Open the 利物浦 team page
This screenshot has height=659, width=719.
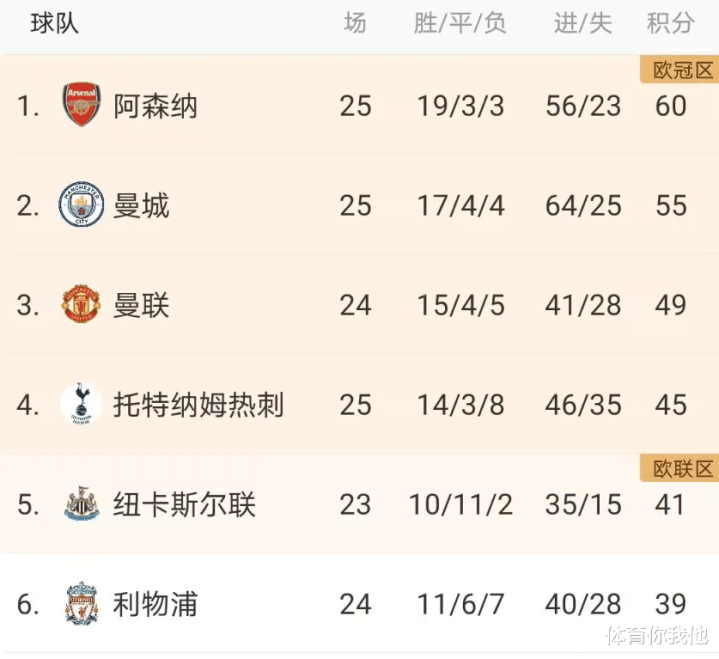(x=155, y=604)
